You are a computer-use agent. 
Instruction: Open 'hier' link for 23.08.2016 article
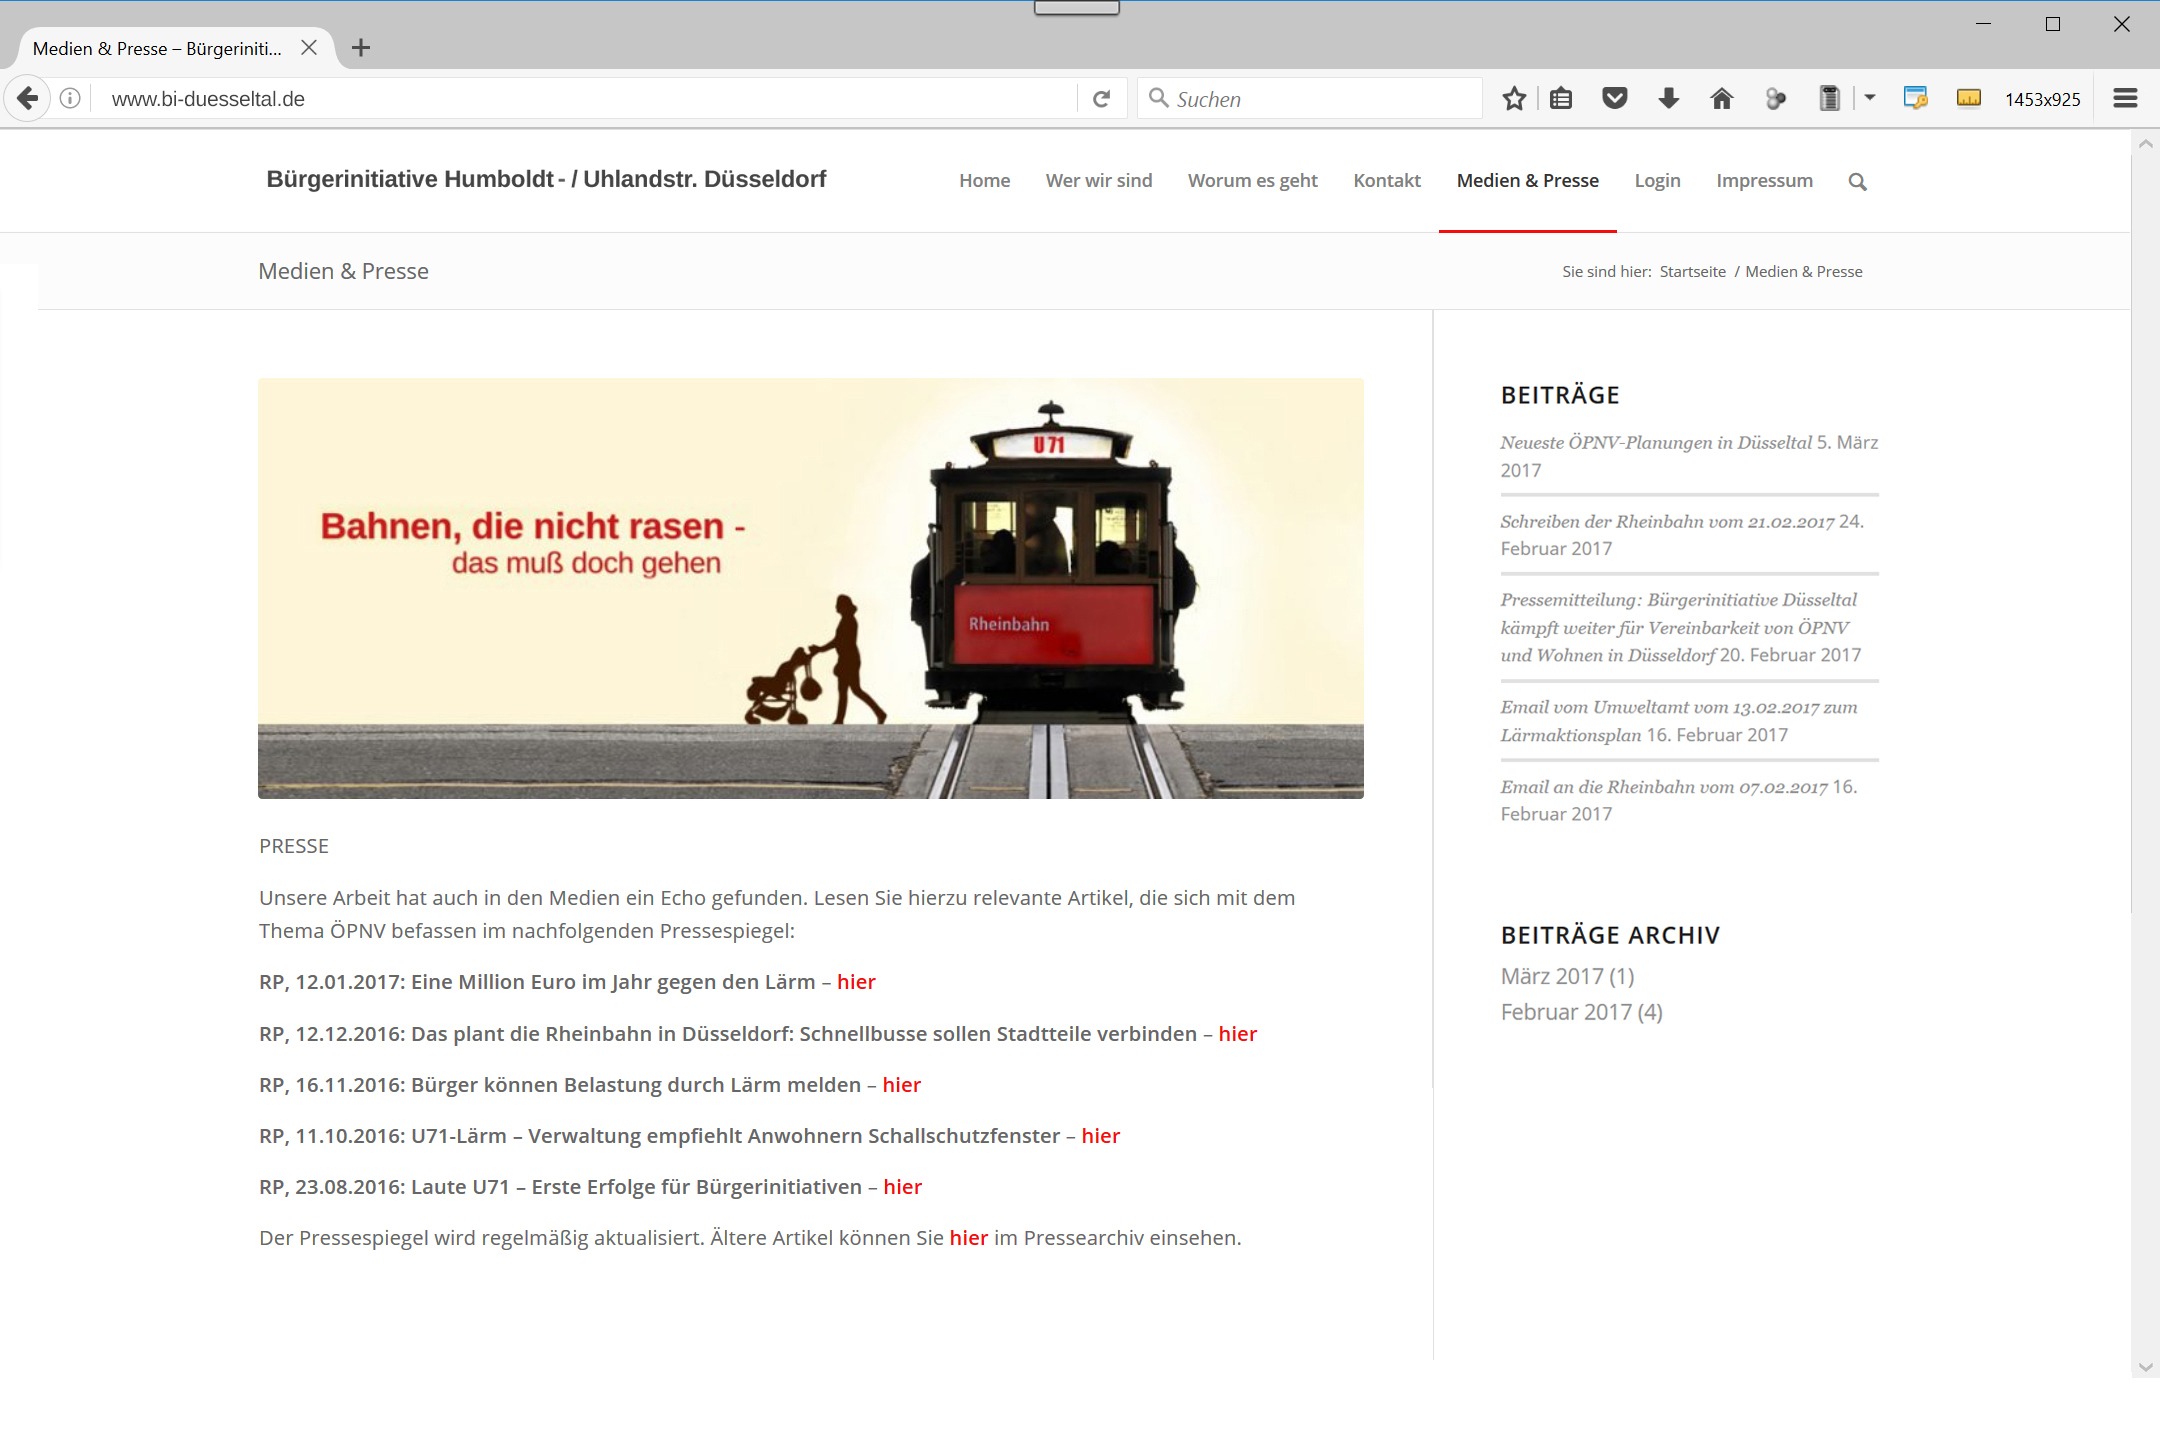[x=902, y=1187]
